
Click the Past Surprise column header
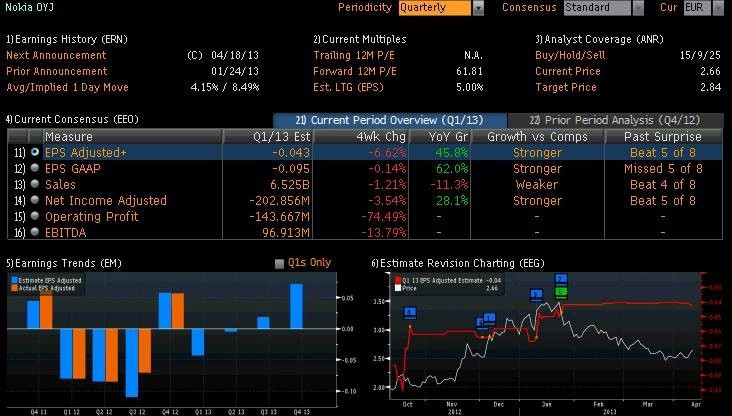(x=663, y=137)
